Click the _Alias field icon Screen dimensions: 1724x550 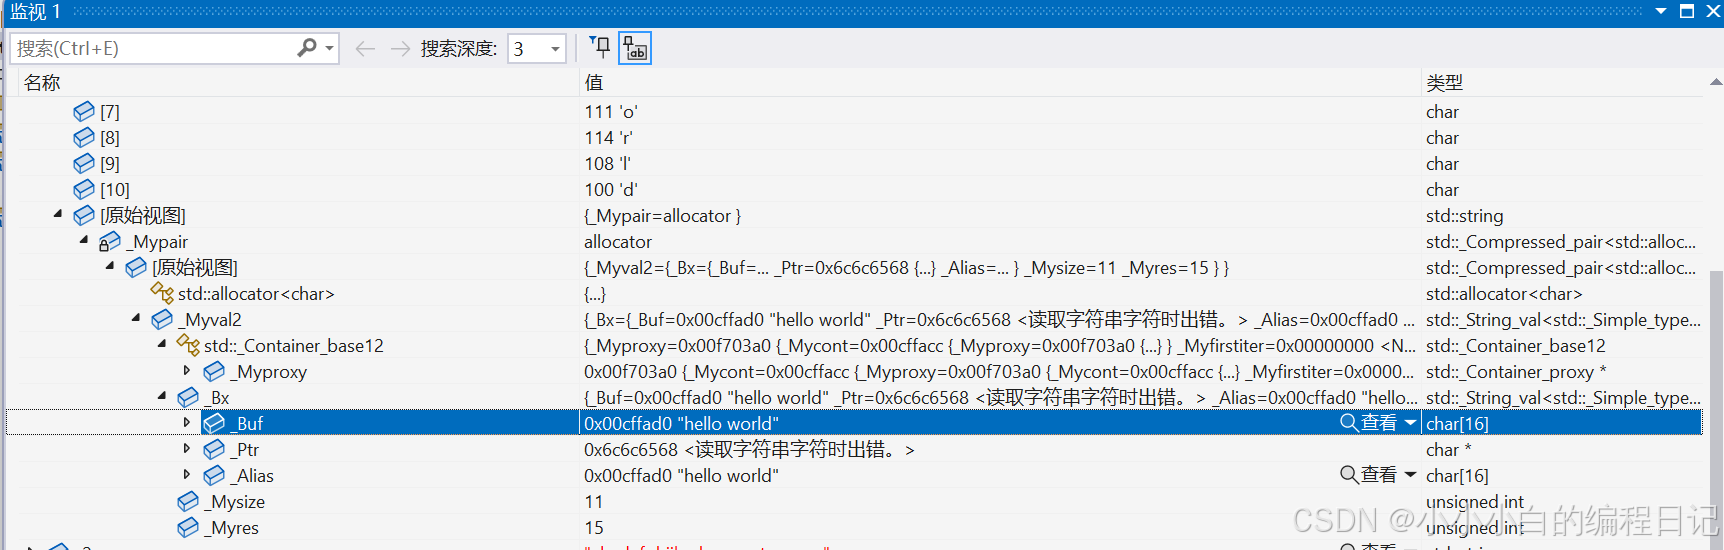click(214, 475)
